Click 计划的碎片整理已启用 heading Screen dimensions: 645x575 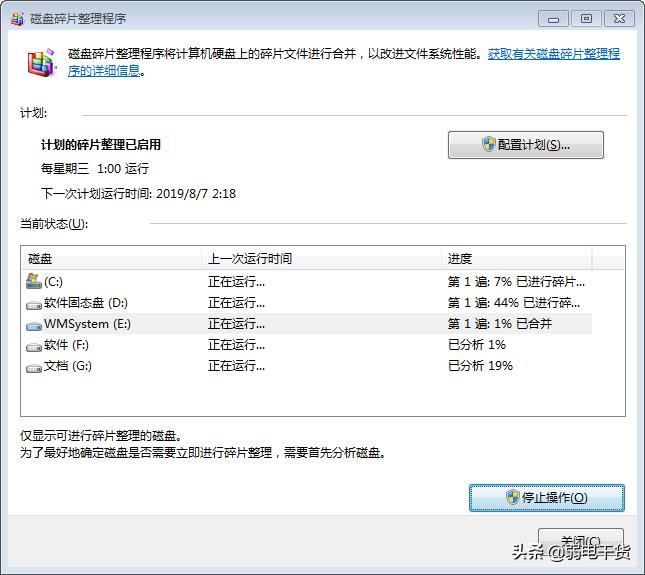(x=101, y=145)
